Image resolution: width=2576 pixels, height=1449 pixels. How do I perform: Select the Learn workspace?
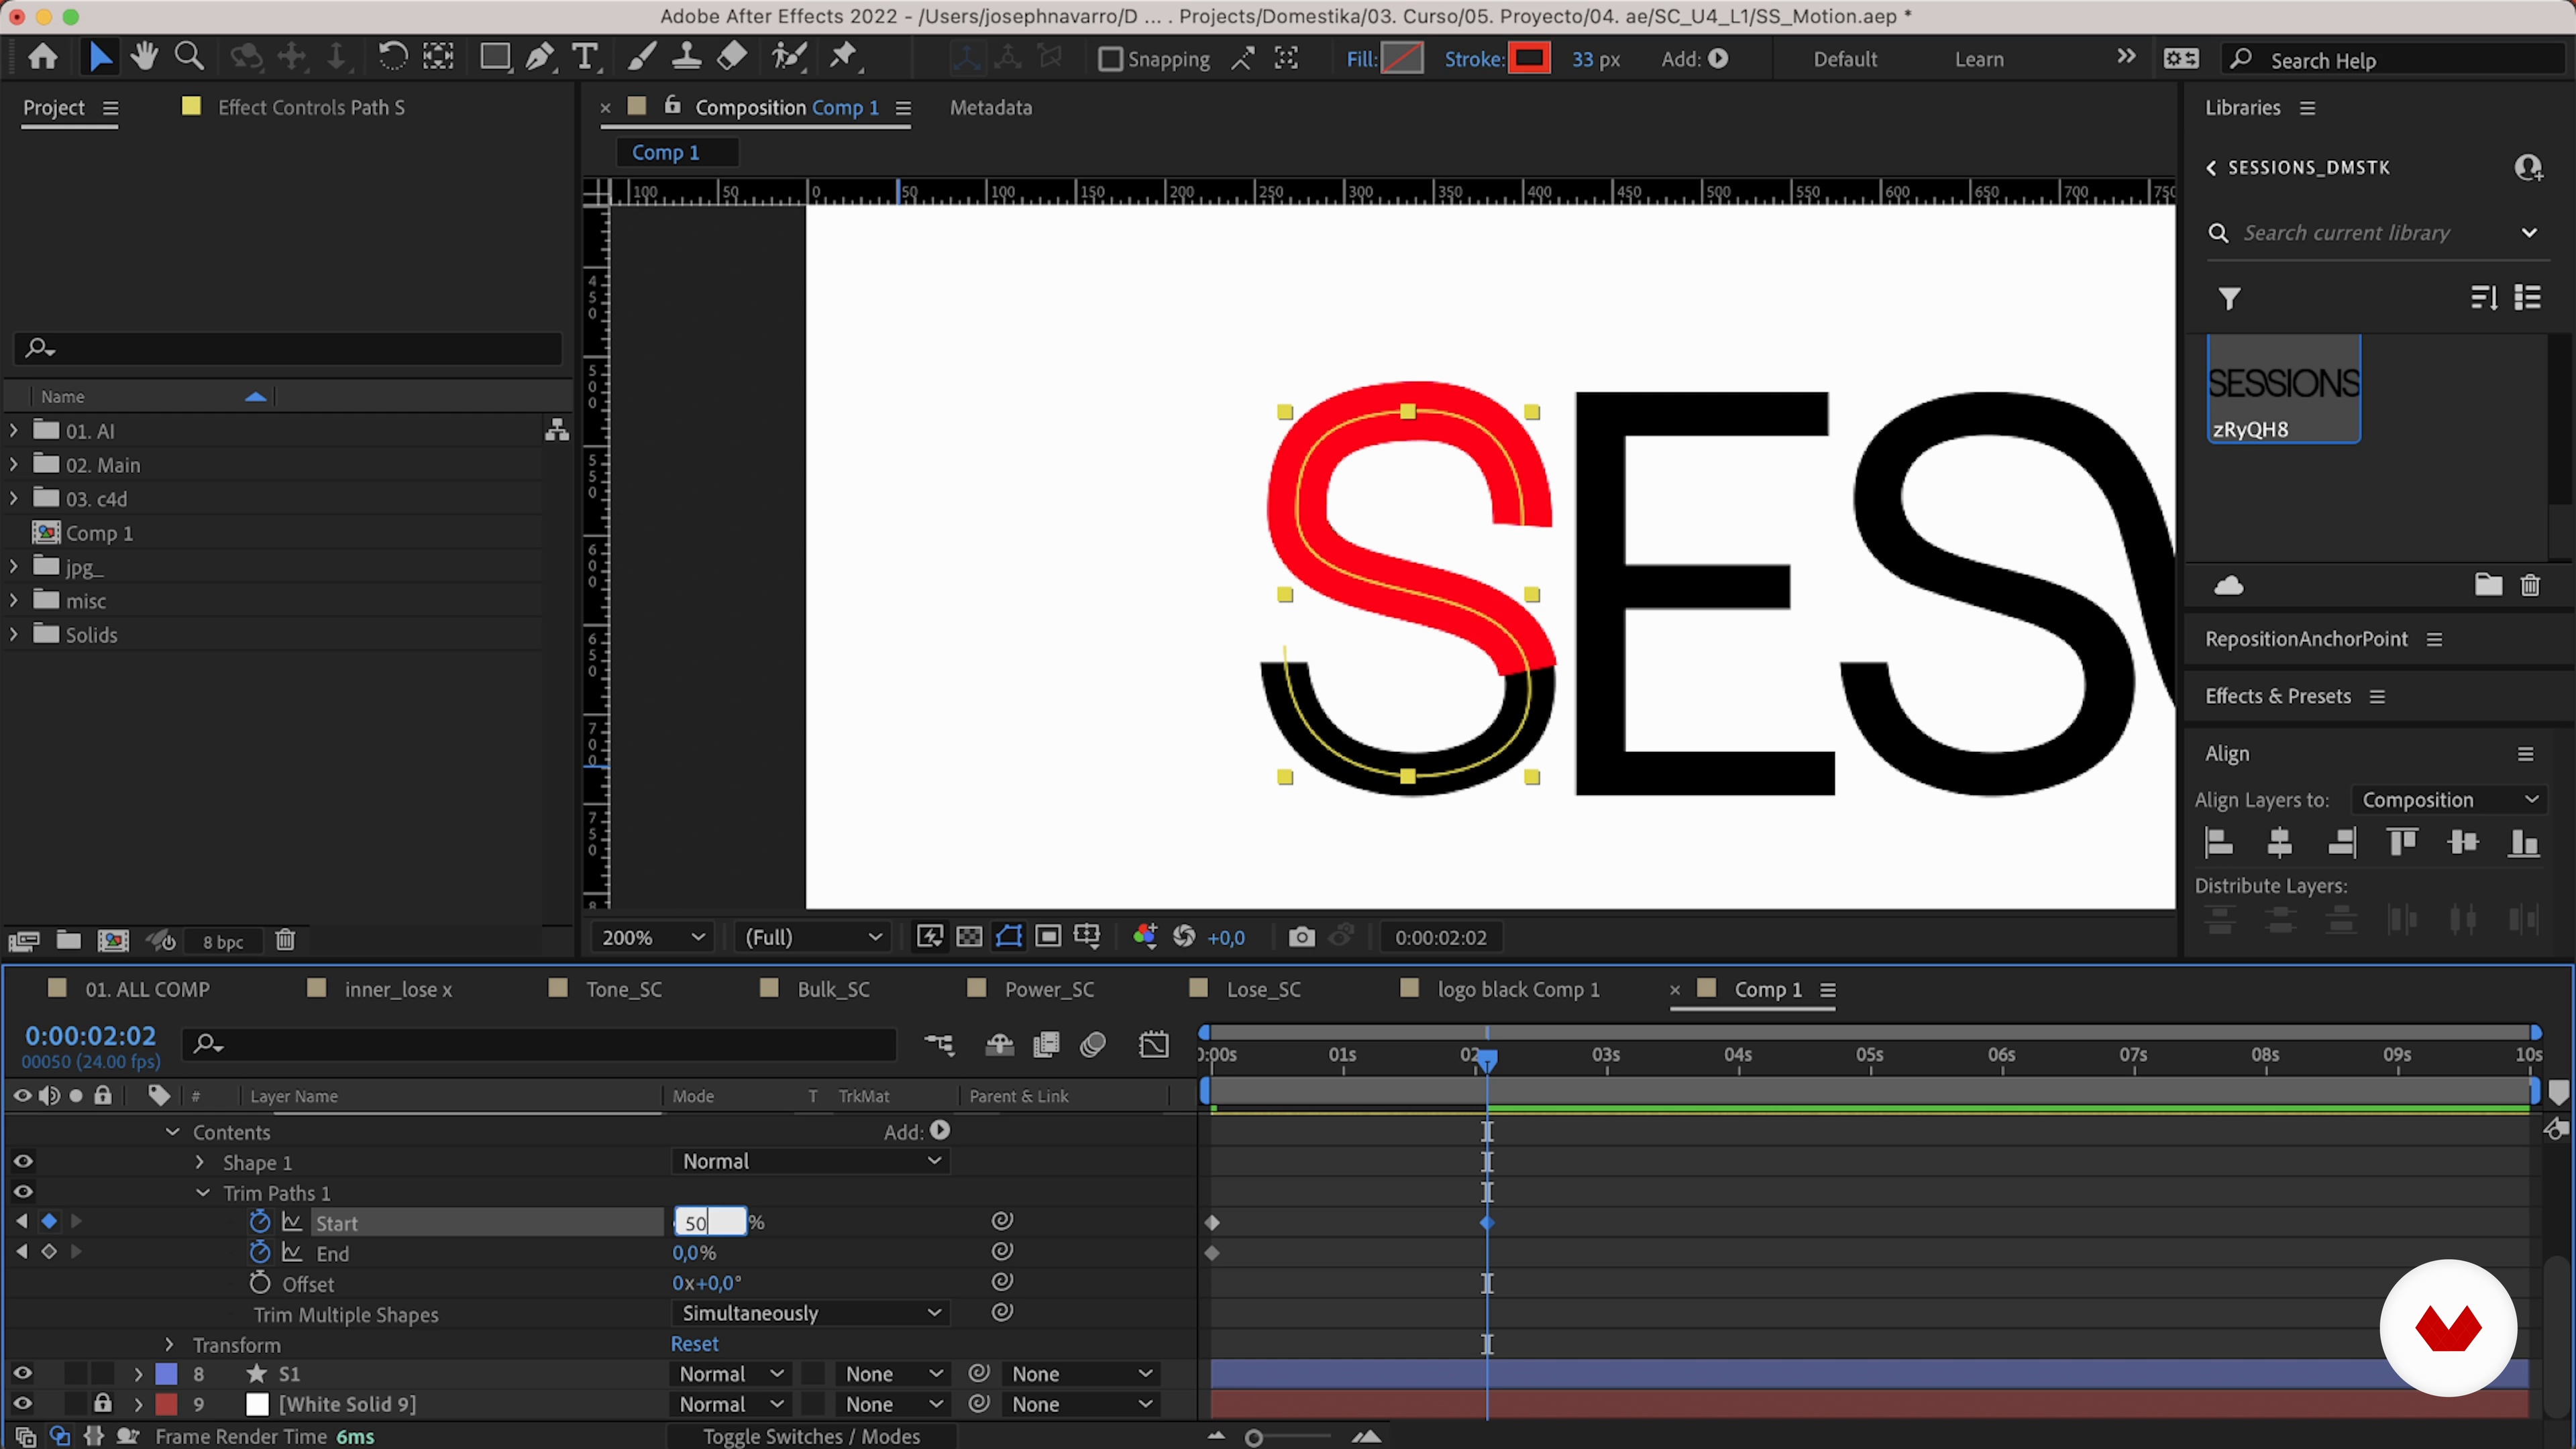pyautogui.click(x=1979, y=59)
